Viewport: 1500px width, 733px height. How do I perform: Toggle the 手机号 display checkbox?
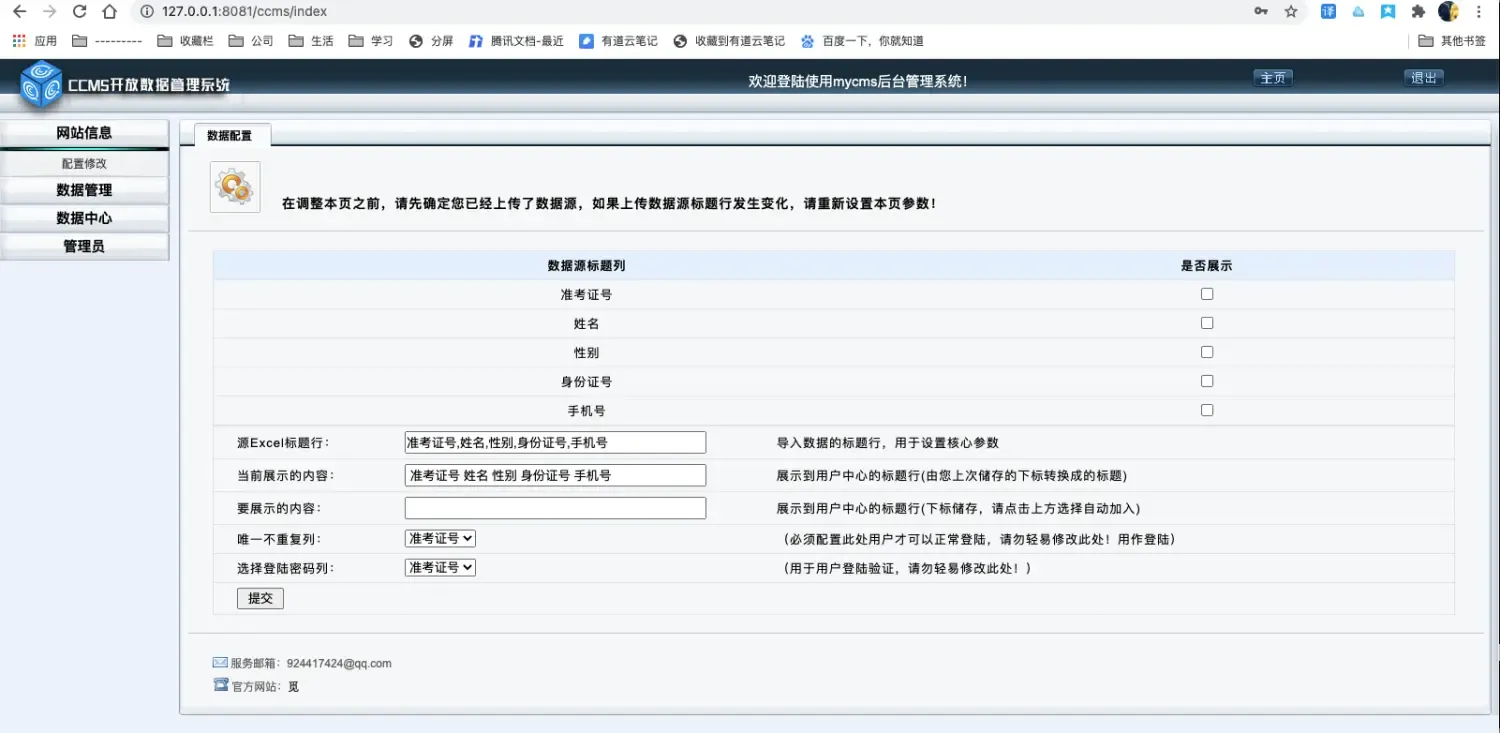click(x=1206, y=409)
